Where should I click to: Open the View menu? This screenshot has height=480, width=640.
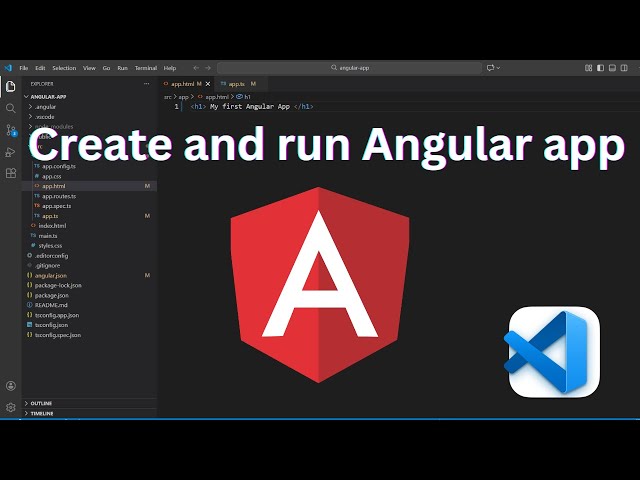[x=89, y=68]
